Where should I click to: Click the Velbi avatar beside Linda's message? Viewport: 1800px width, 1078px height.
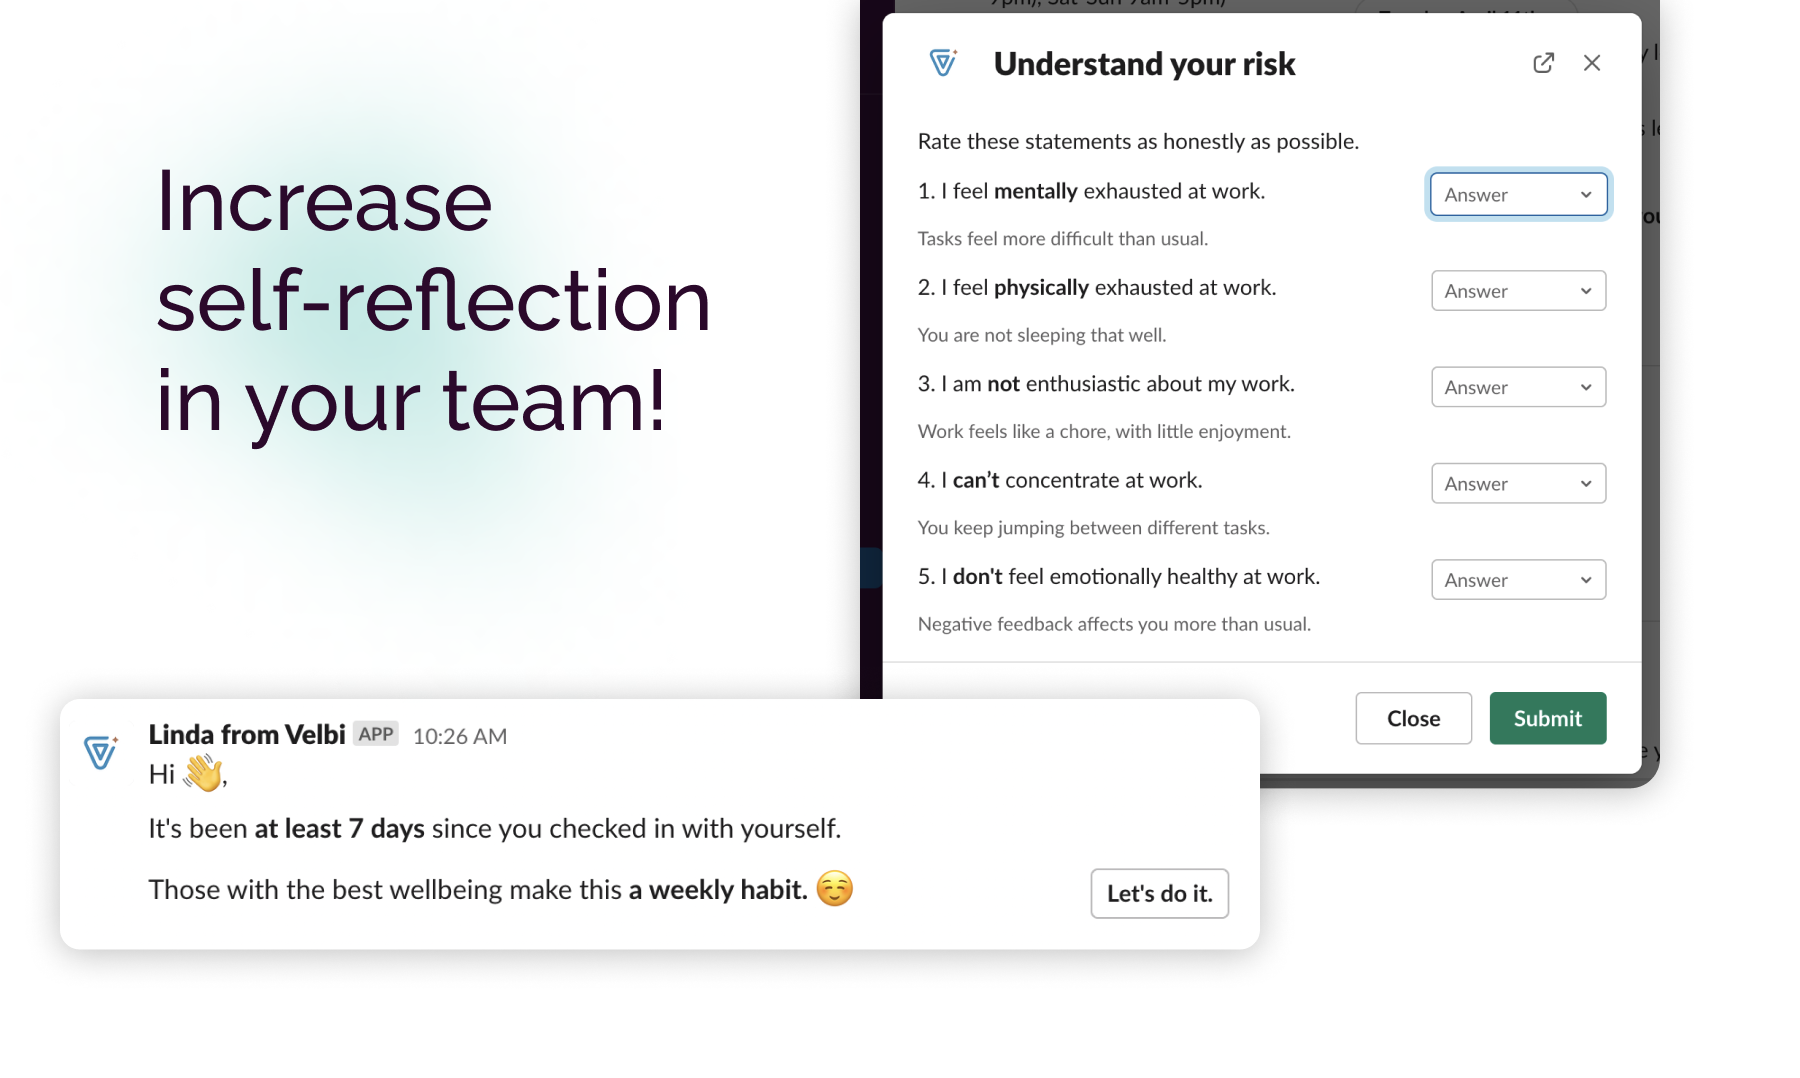click(x=101, y=752)
